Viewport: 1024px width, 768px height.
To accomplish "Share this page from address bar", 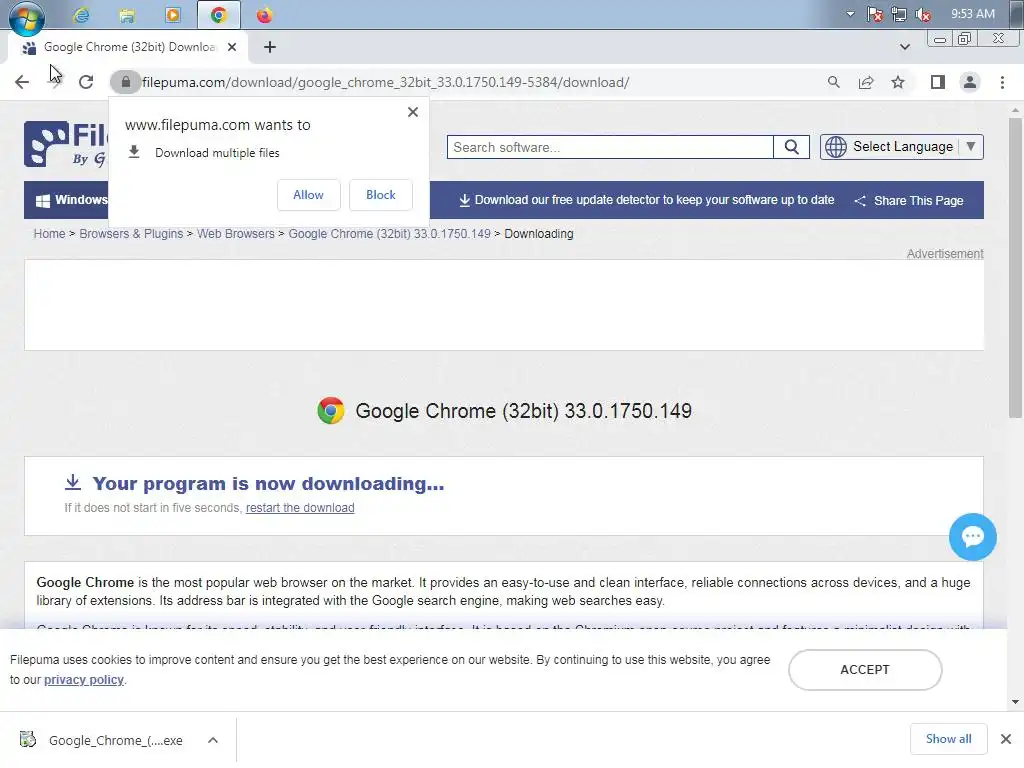I will point(866,82).
